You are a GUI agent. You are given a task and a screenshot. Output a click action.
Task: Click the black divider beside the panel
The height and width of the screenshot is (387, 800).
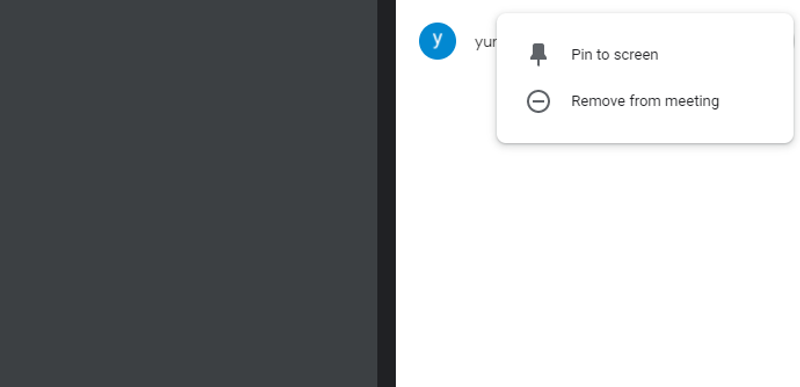(386, 193)
